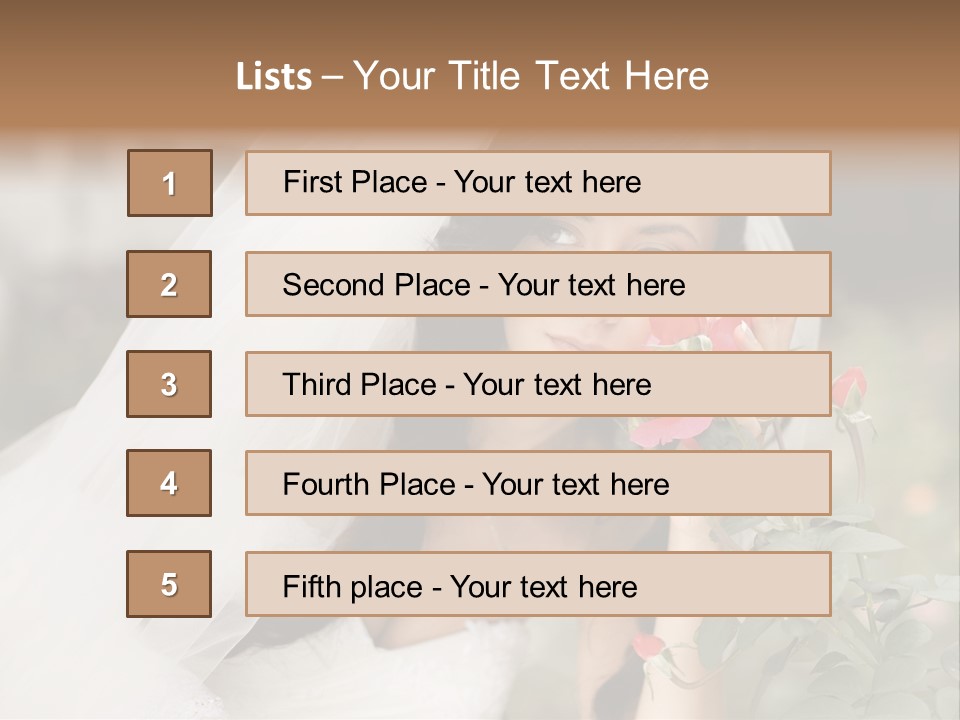Select the number 4 box

(x=169, y=483)
